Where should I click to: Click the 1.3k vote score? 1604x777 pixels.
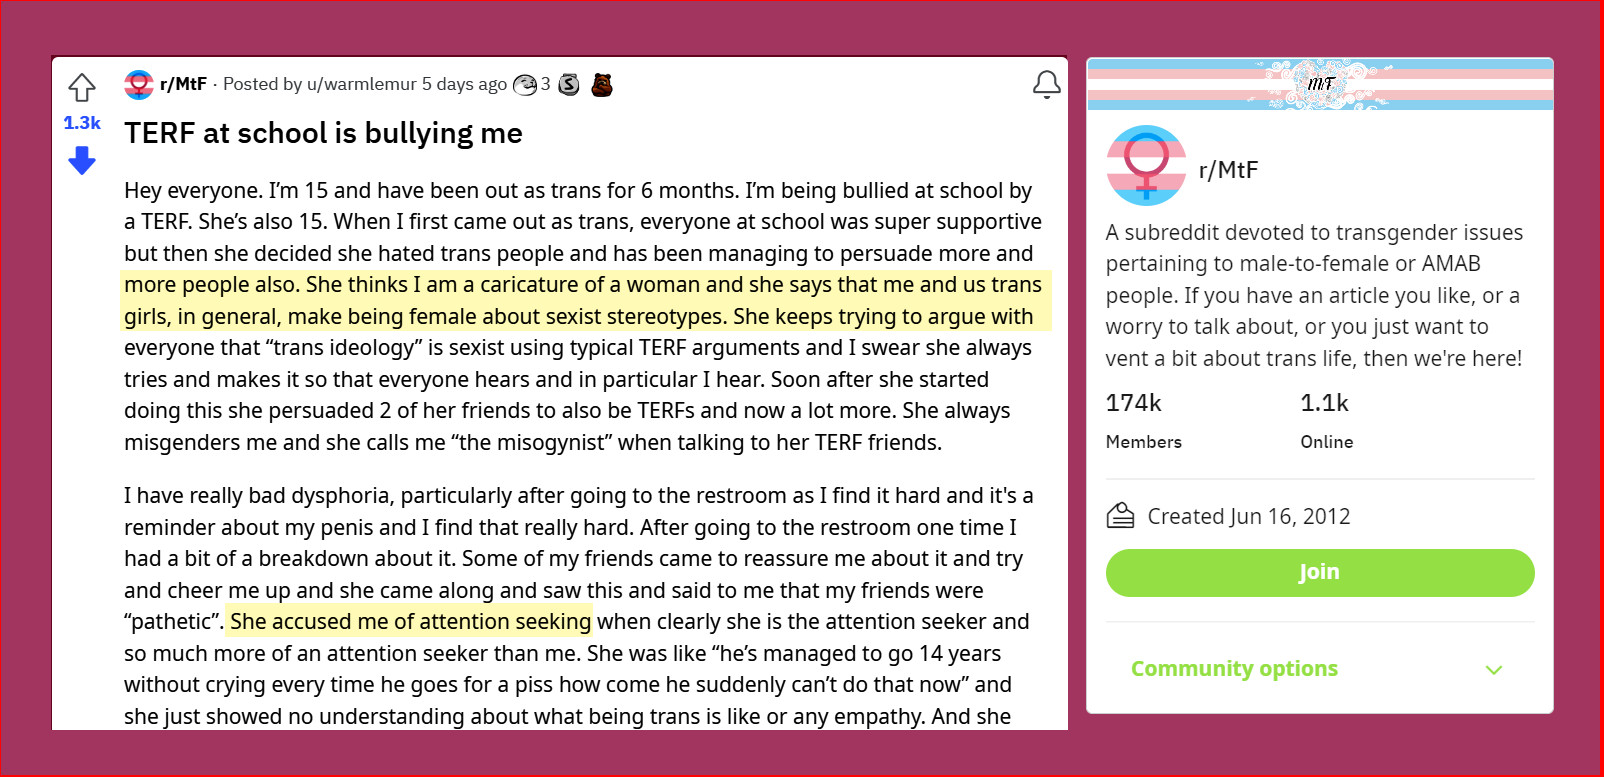click(82, 123)
